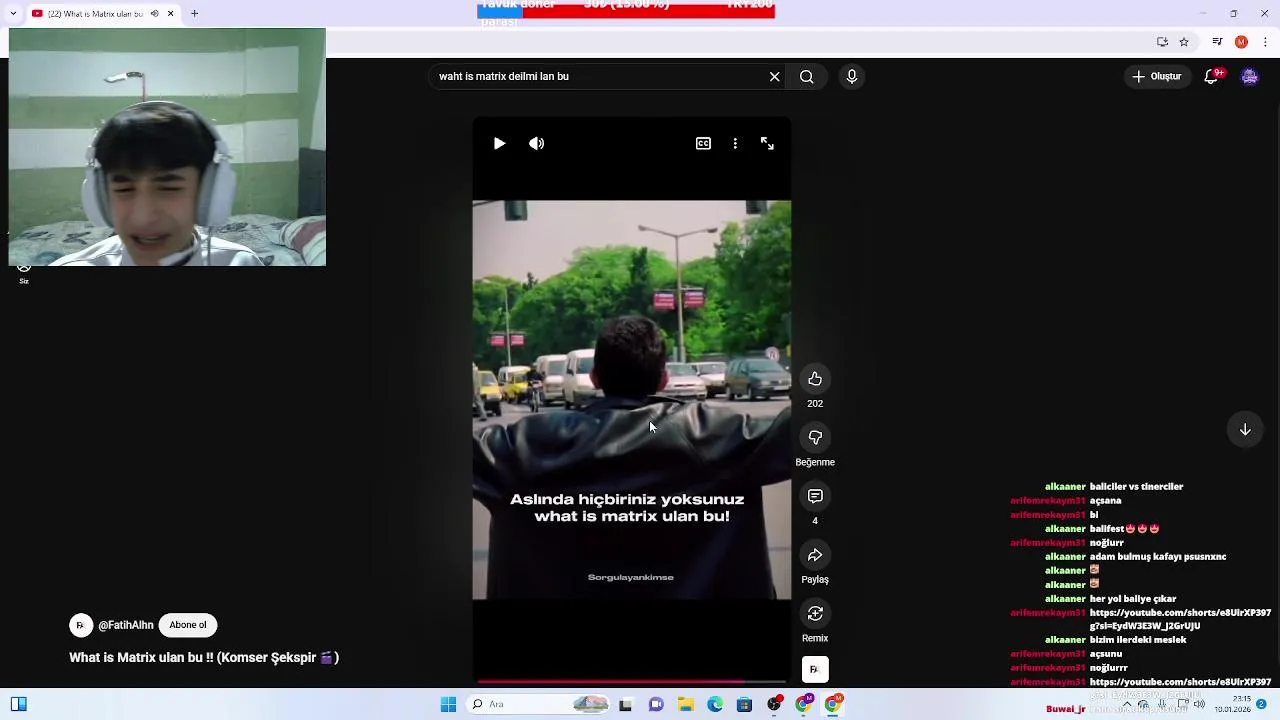Open the YouTube account avatar menu
The image size is (1280, 720).
(x=1249, y=76)
